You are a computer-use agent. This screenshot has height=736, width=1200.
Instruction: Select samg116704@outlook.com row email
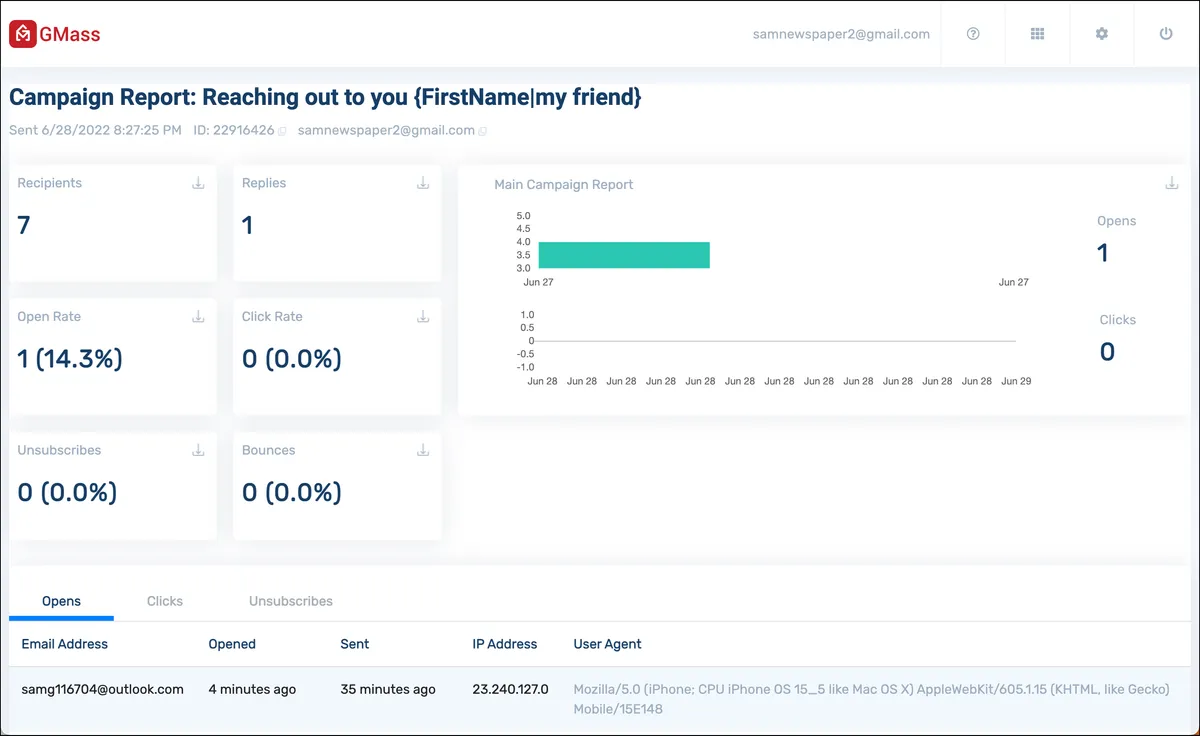(102, 689)
